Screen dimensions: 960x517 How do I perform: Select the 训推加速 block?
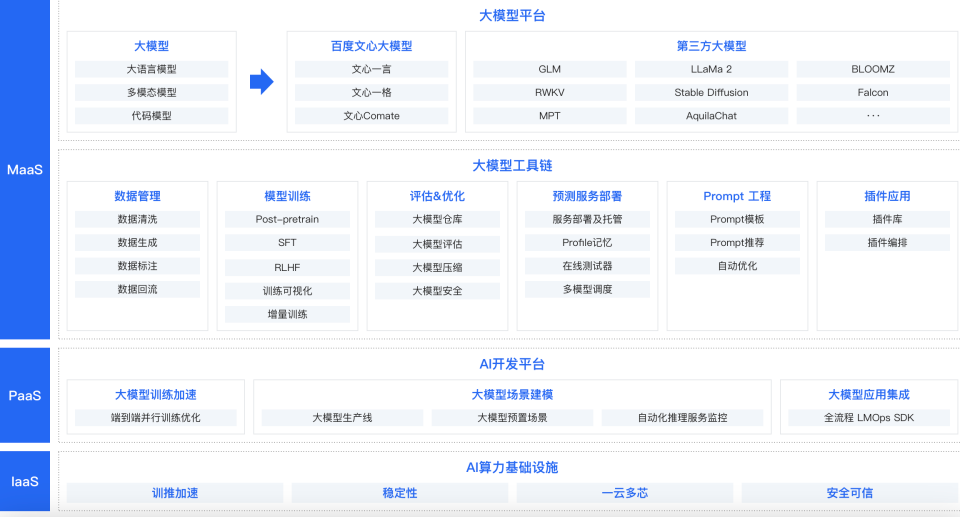click(175, 493)
